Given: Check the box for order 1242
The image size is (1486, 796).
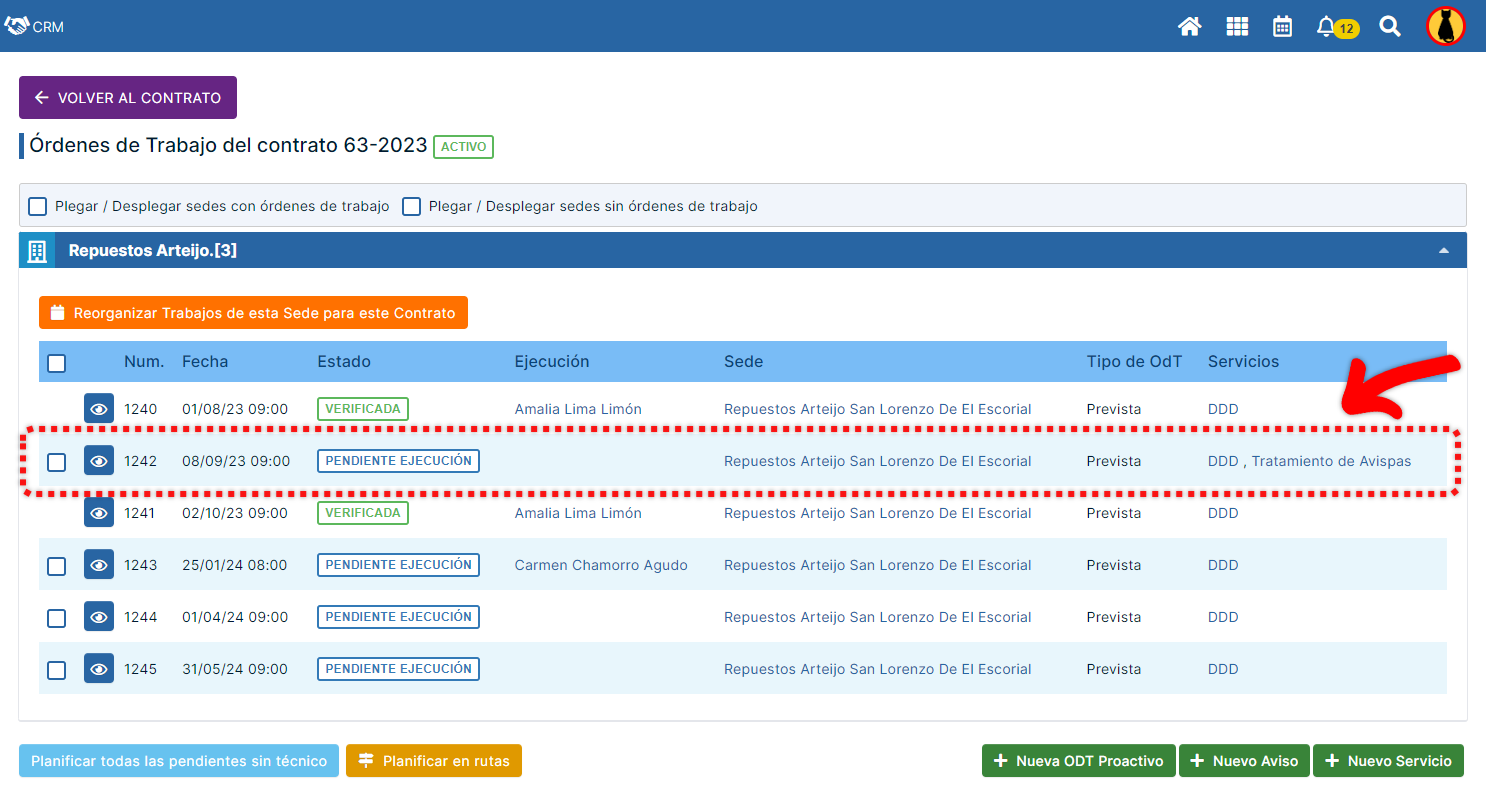Looking at the screenshot, I should pos(57,462).
